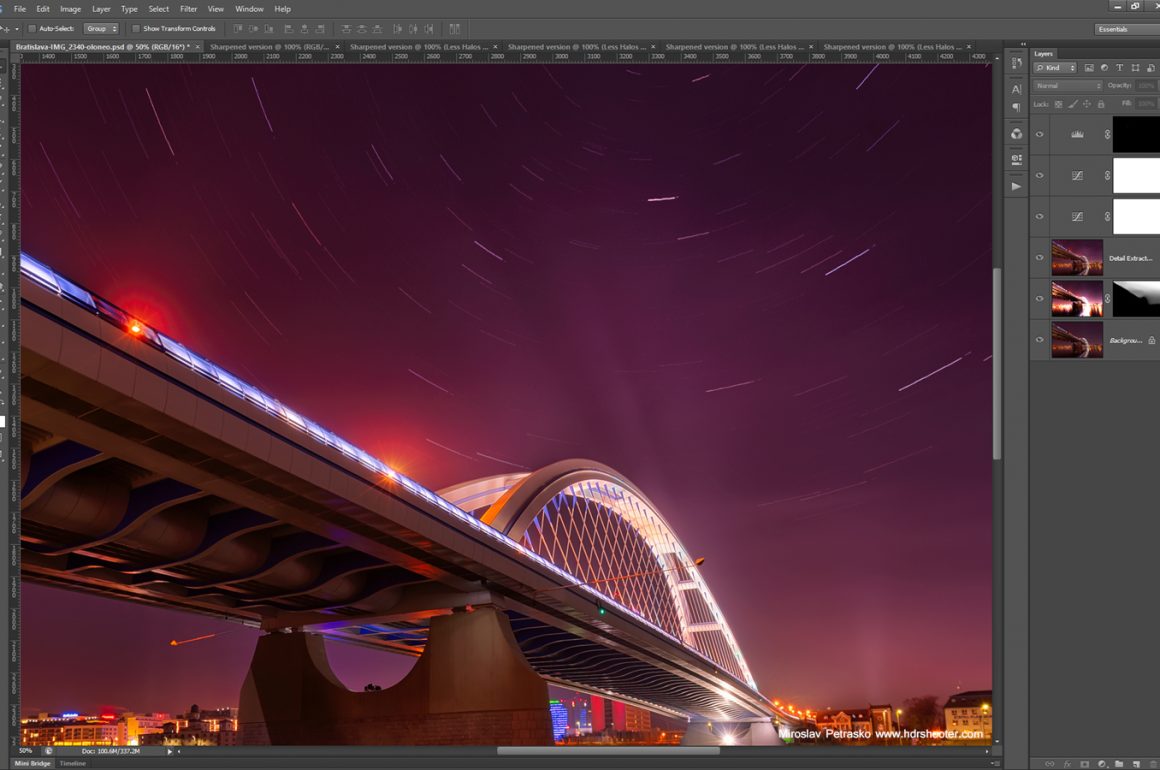Expand the Essentials workspace dropdown

coord(1126,29)
